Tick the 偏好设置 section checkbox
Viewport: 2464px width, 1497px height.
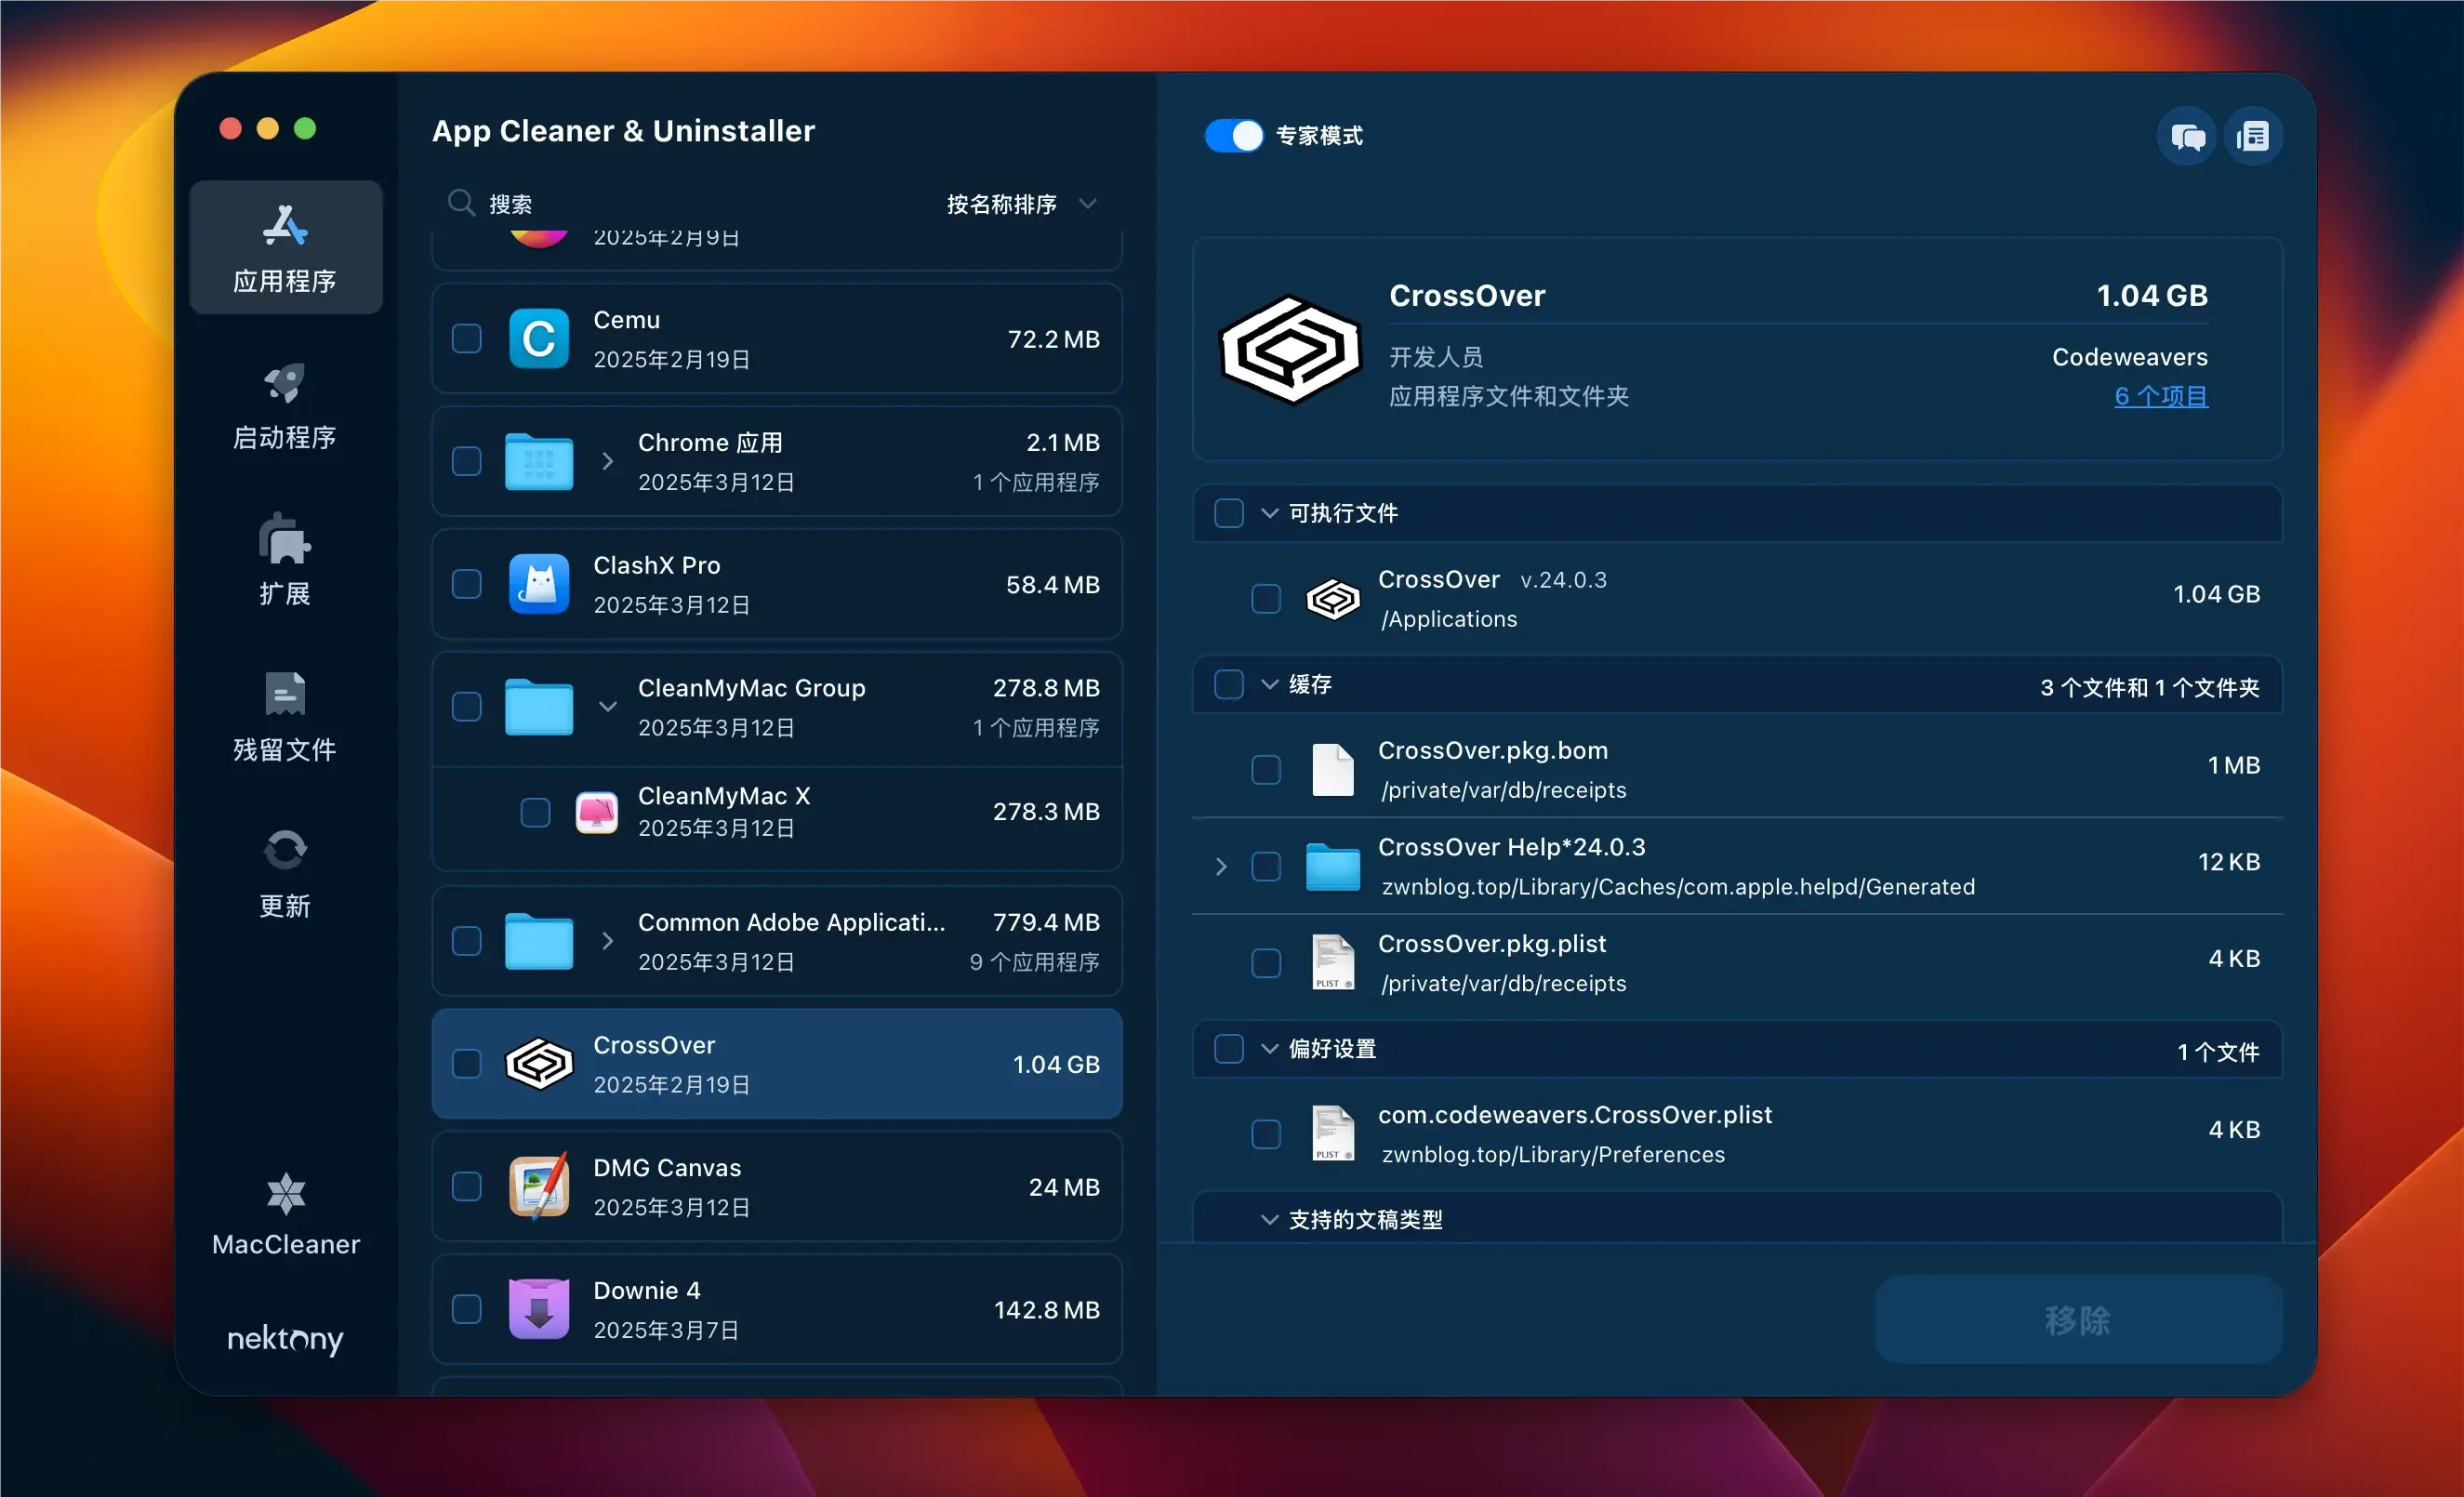click(1229, 1049)
